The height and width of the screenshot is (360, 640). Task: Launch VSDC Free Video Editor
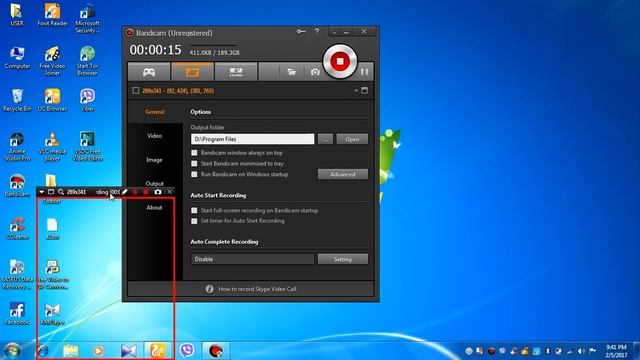pos(87,146)
